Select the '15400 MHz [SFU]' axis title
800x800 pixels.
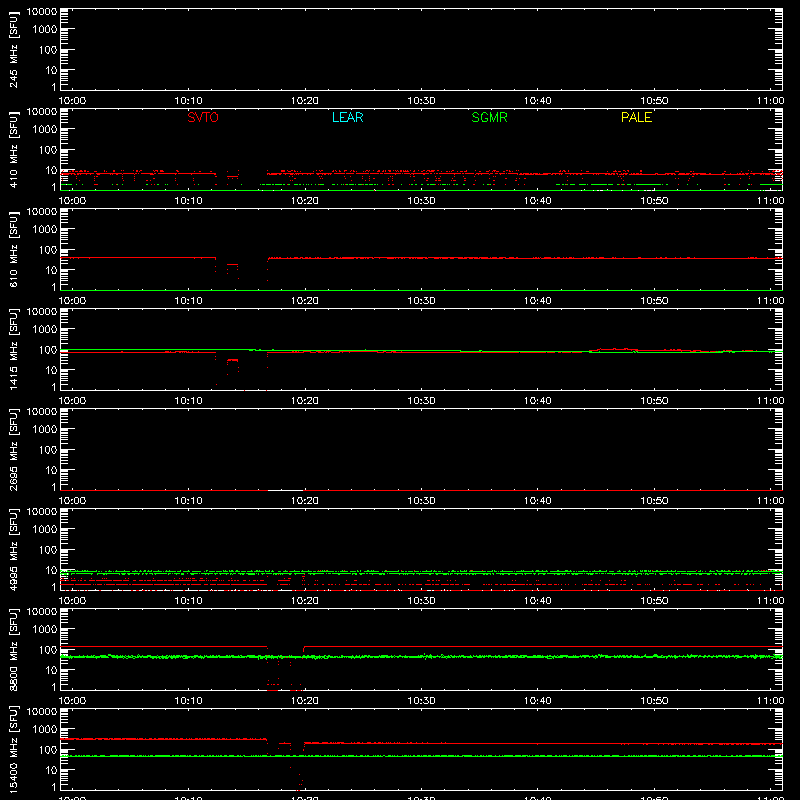click(13, 749)
